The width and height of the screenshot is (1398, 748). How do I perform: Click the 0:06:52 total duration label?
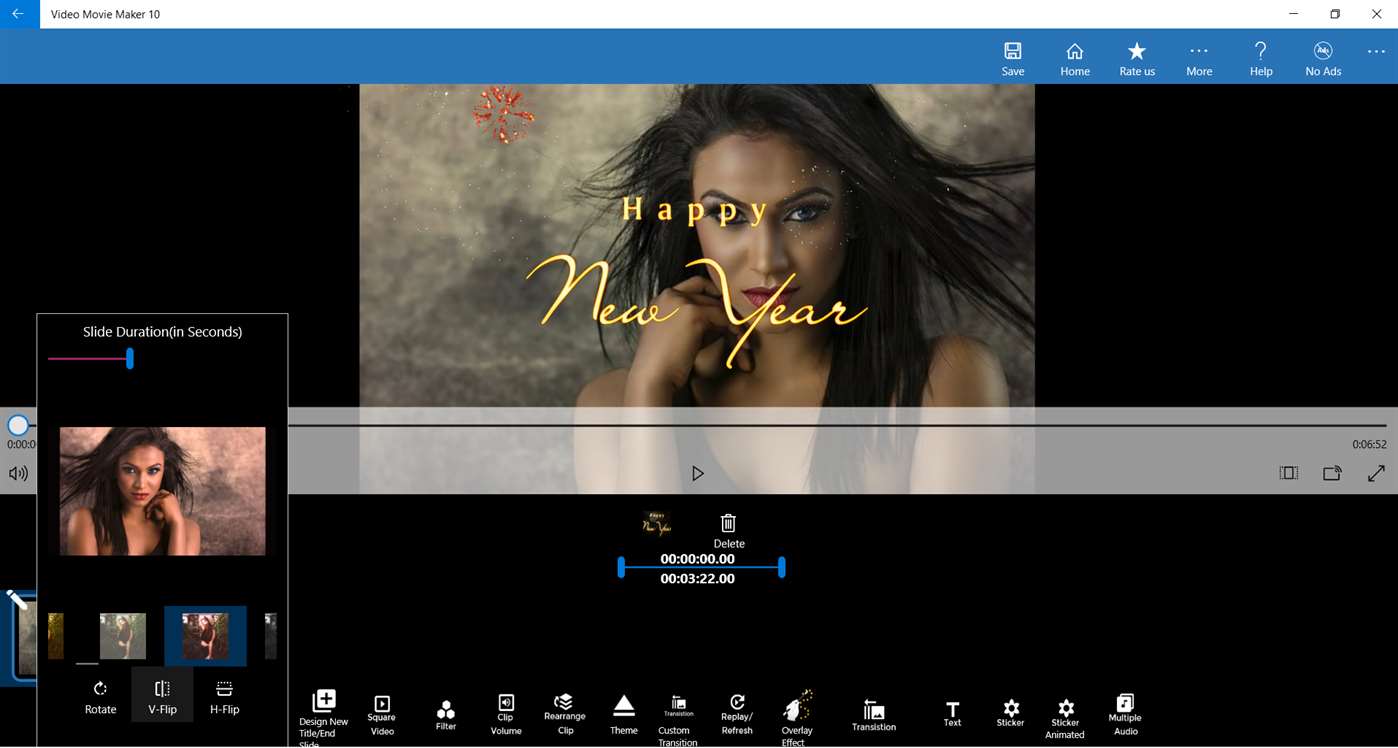tap(1369, 445)
